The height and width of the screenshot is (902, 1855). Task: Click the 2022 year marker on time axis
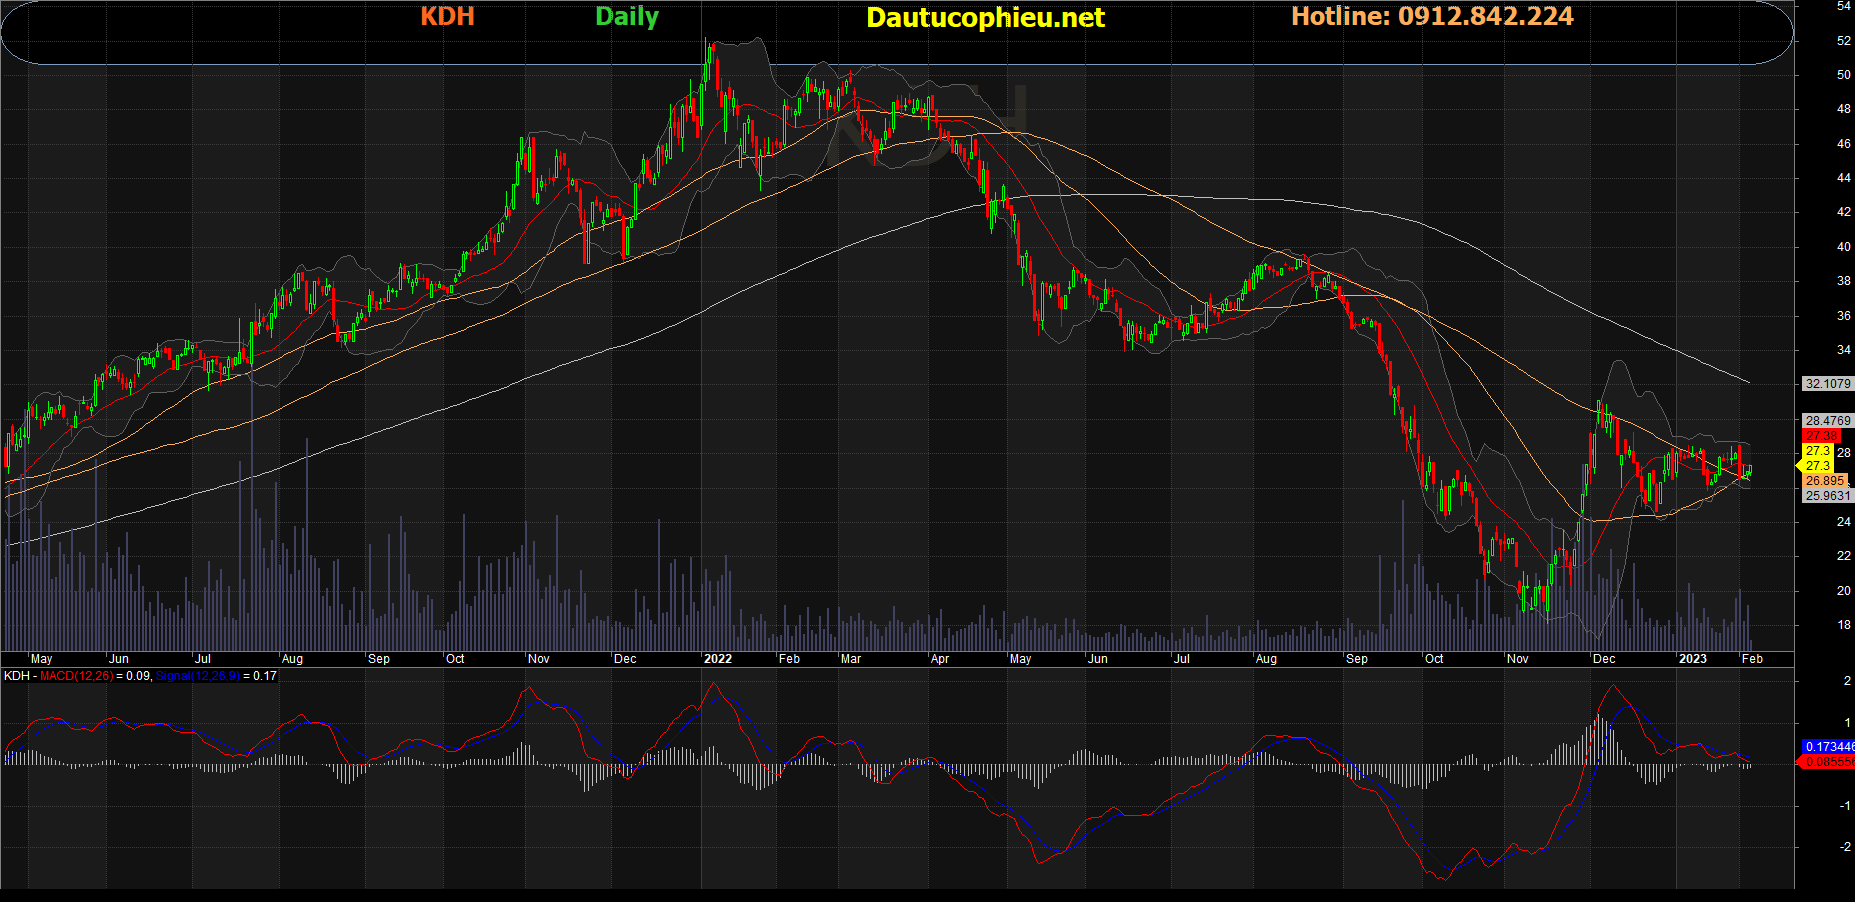717,659
